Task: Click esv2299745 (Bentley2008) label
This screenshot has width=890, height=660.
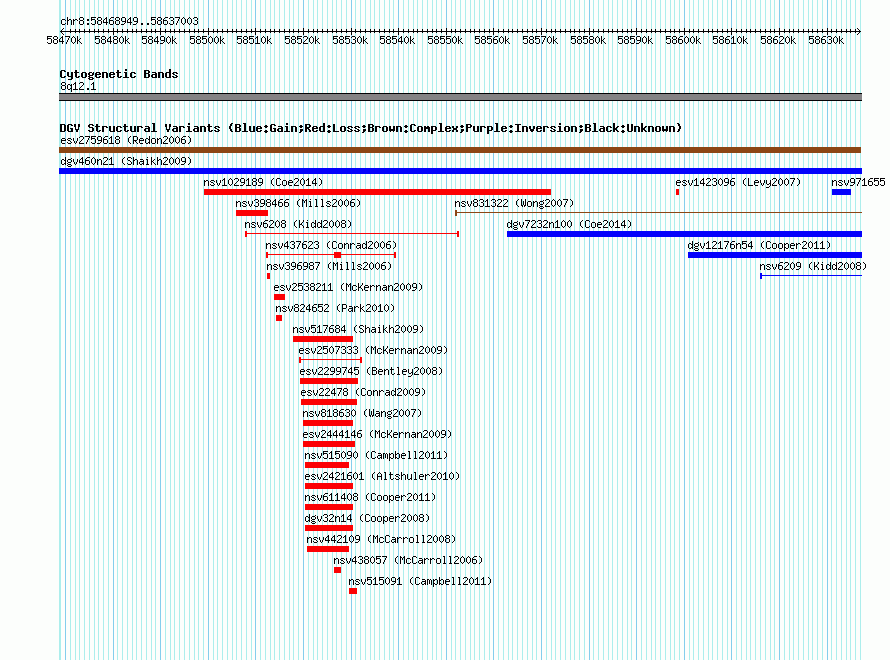Action: (371, 371)
